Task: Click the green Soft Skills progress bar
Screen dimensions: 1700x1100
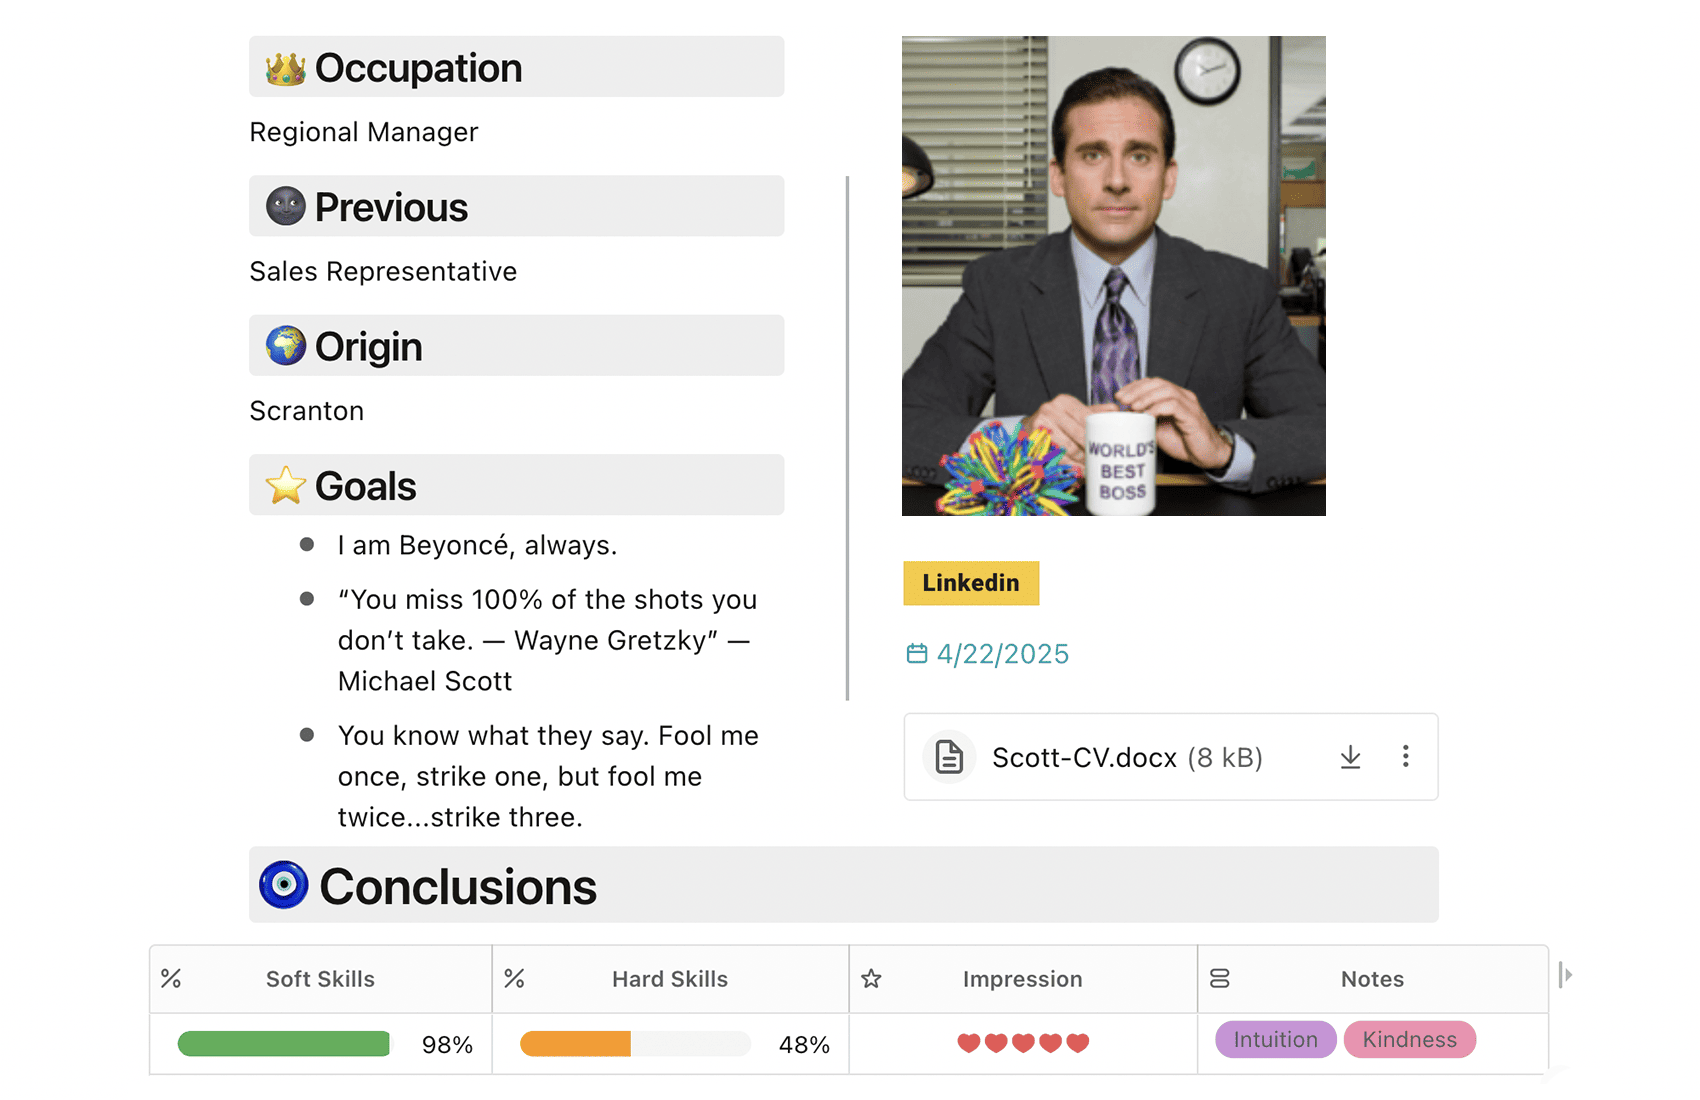Action: pos(284,1044)
